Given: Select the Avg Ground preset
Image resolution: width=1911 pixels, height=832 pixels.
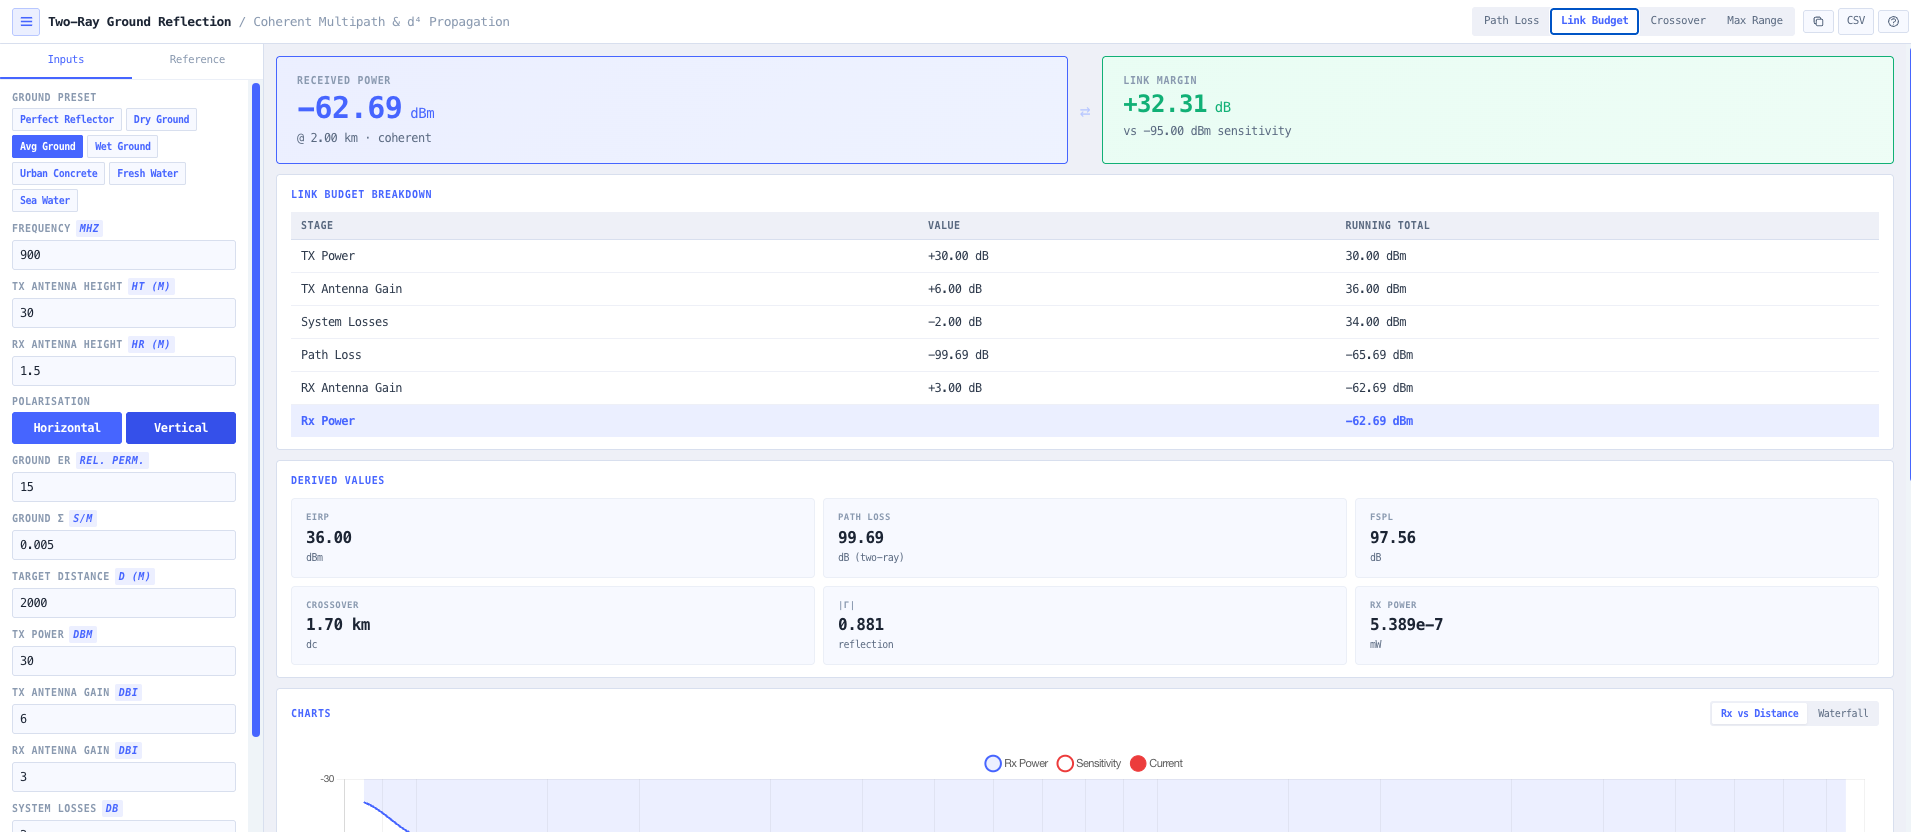Looking at the screenshot, I should tap(47, 147).
